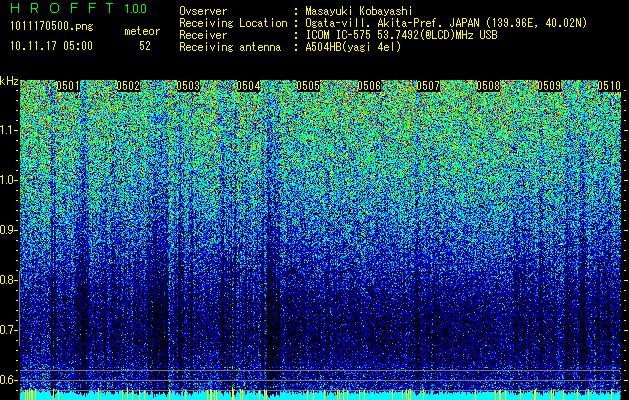Click the 0.6 frequency axis label

click(8, 380)
